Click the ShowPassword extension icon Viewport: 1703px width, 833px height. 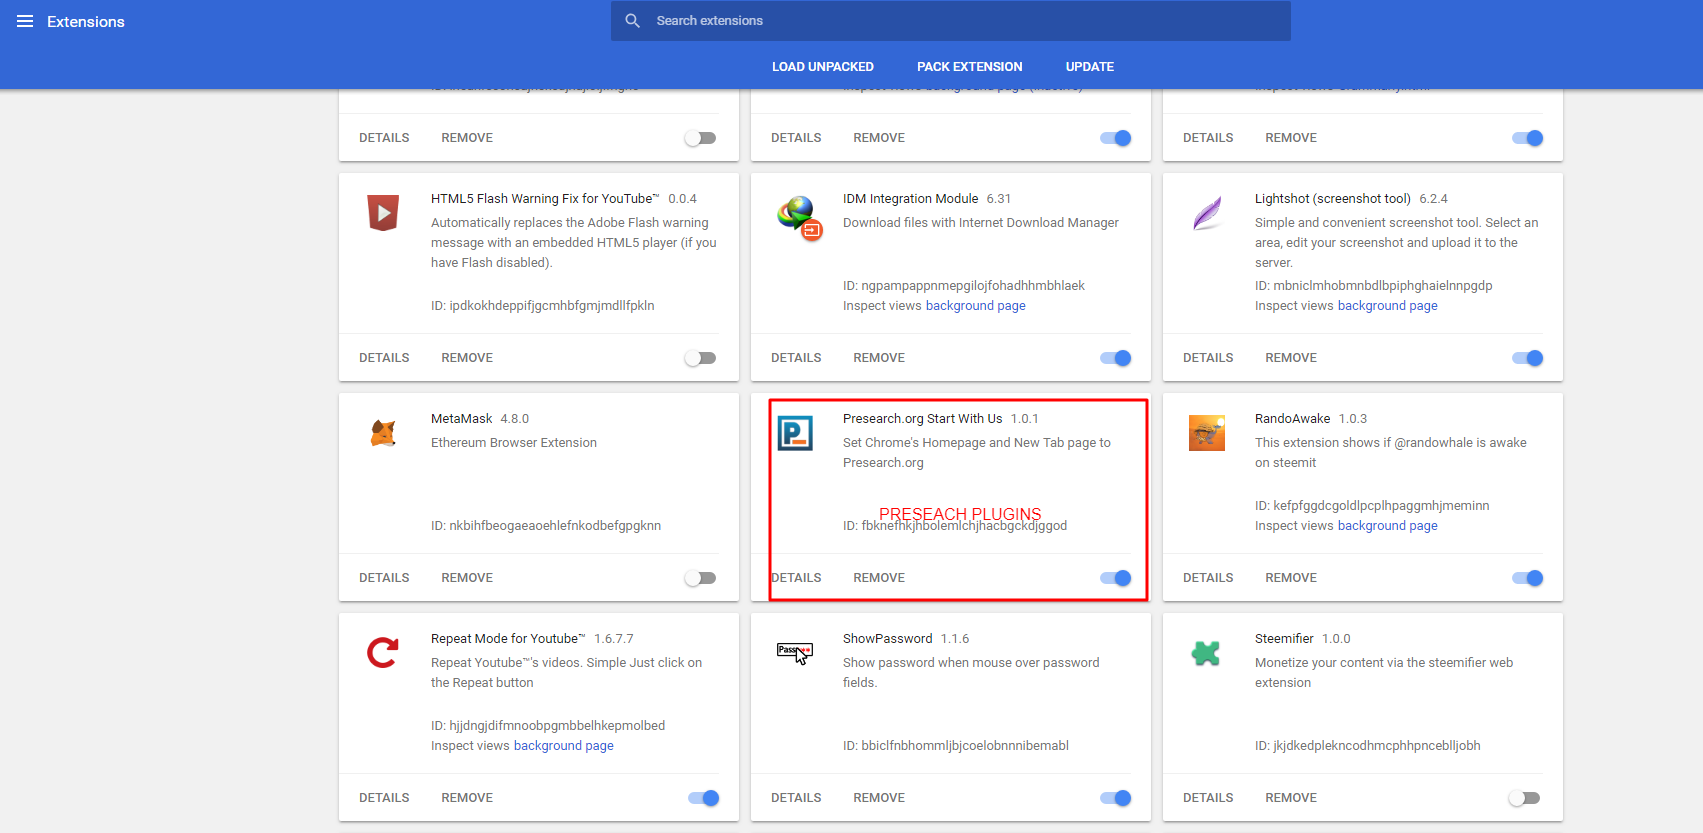point(795,653)
